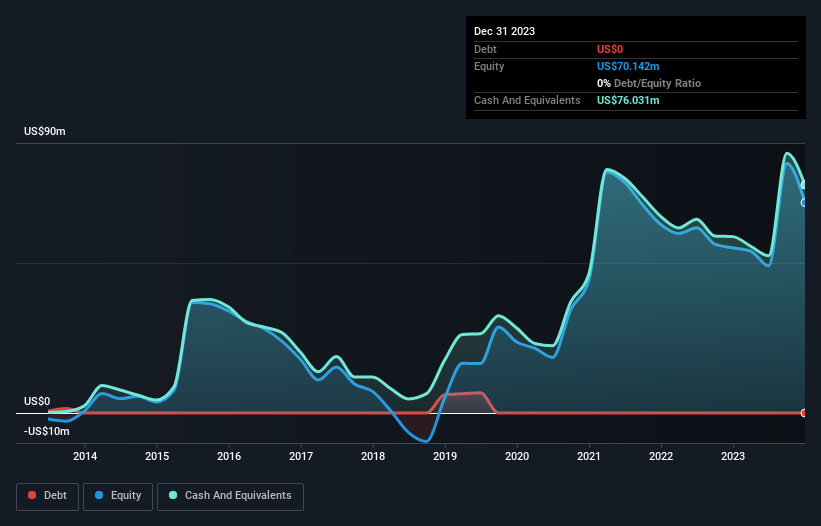Click the 0% Debt/Equity Ratio text

[x=649, y=83]
